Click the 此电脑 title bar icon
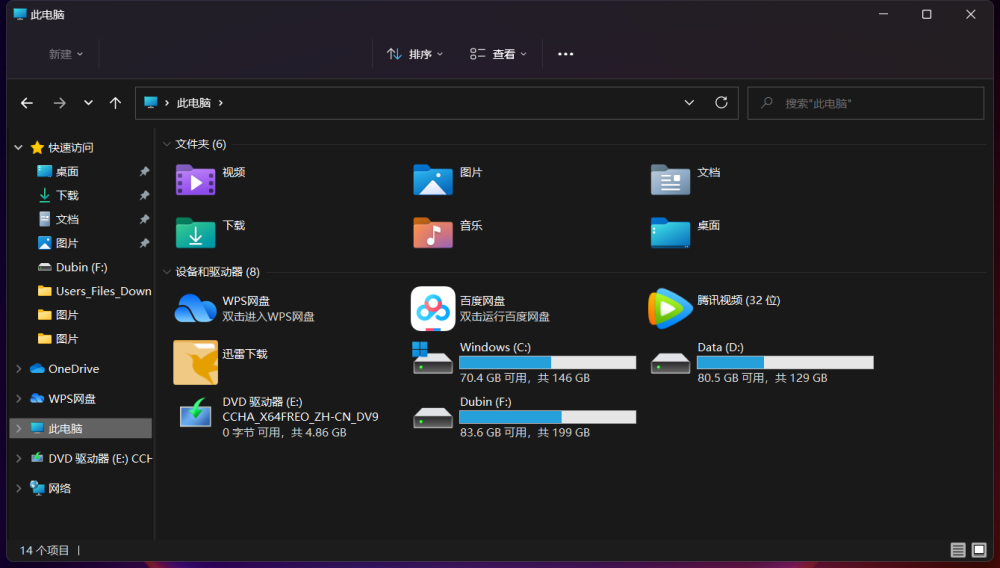The width and height of the screenshot is (1000, 568). [x=20, y=14]
